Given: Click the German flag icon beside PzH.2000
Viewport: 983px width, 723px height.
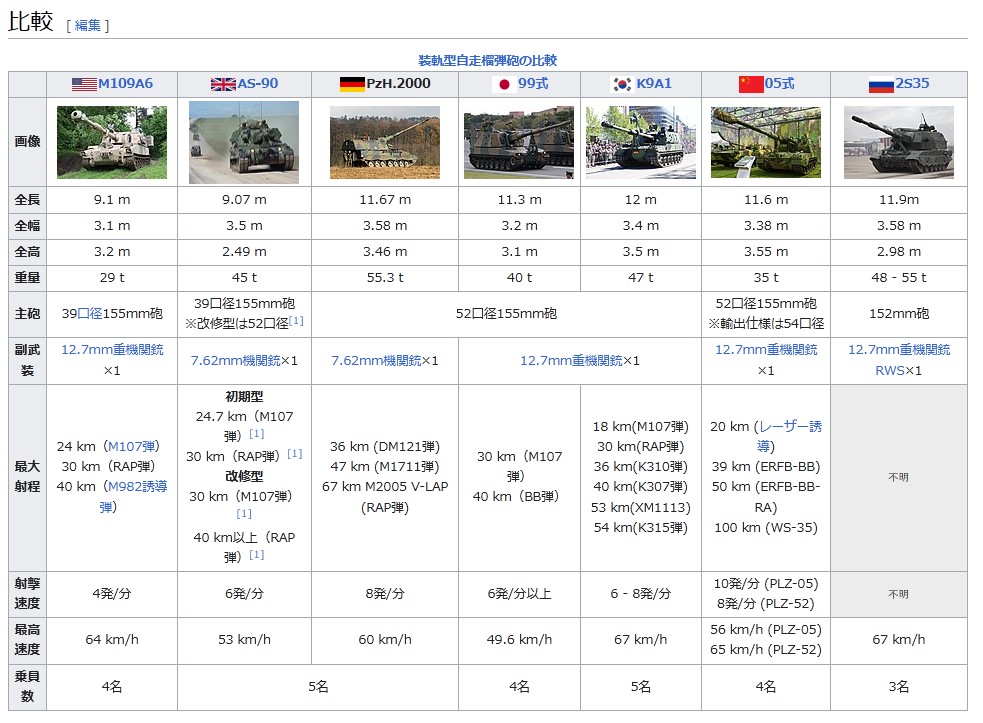Looking at the screenshot, I should (352, 84).
